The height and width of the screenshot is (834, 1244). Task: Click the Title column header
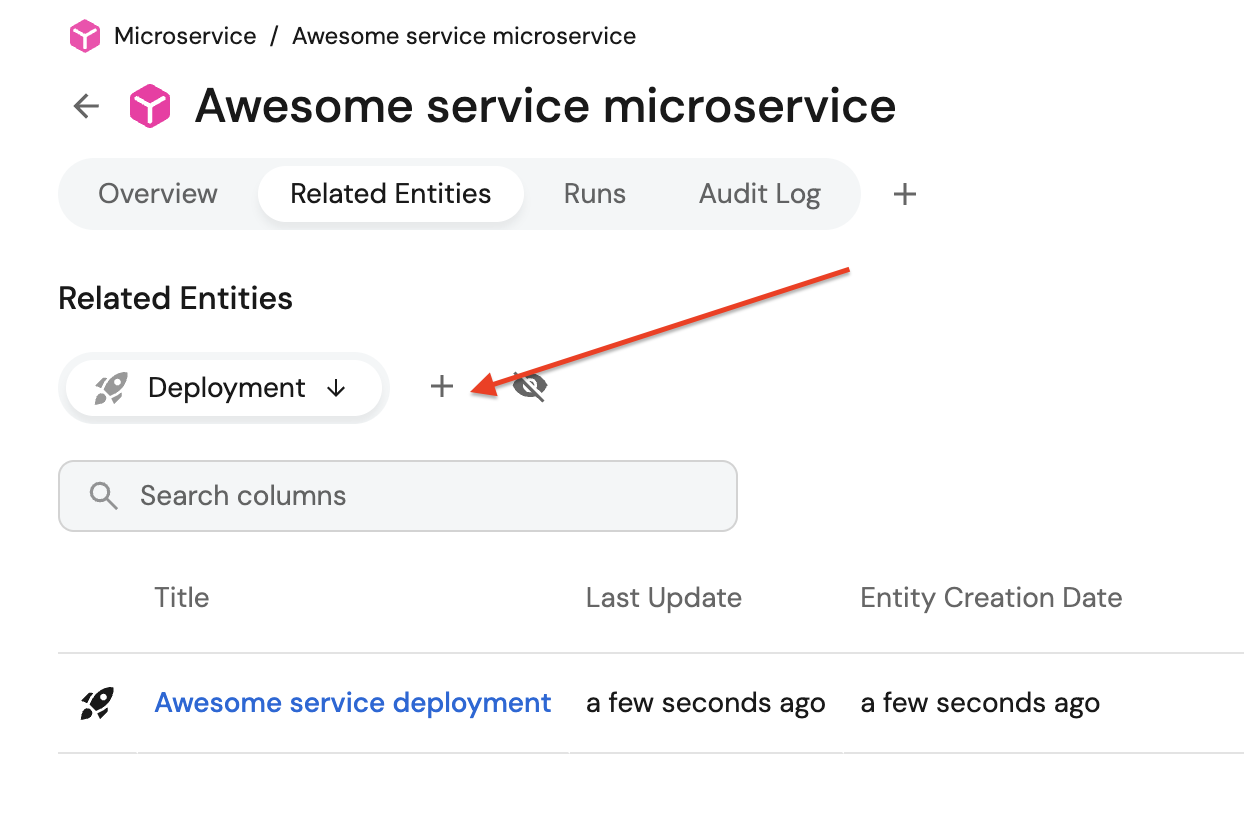[182, 598]
